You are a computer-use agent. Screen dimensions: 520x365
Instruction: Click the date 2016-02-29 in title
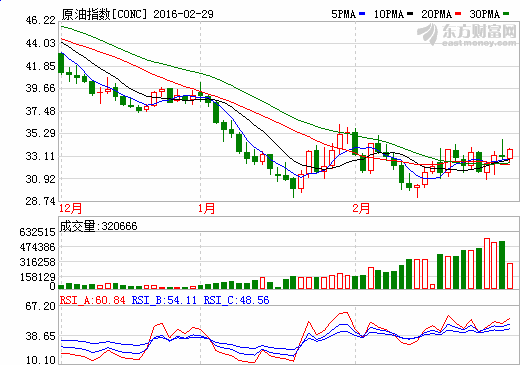183,14
